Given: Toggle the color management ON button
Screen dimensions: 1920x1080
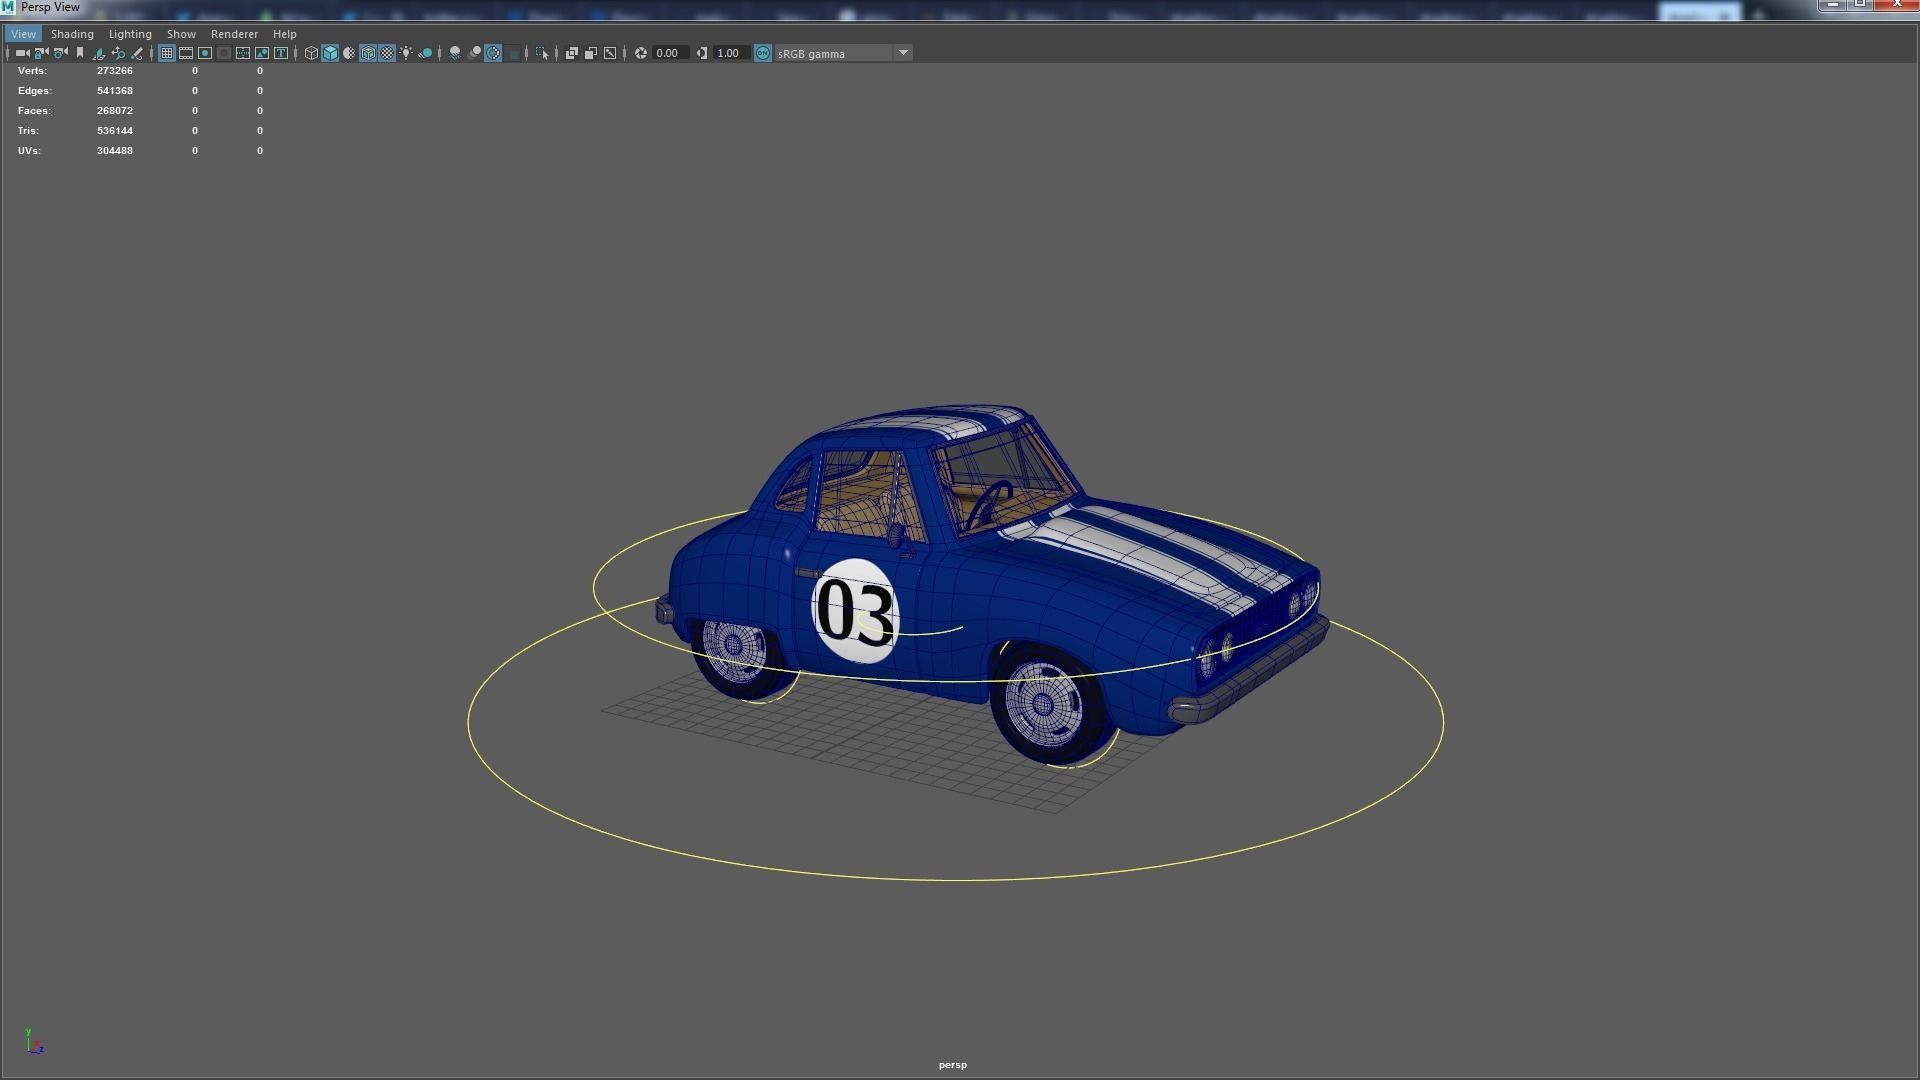Looking at the screenshot, I should pyautogui.click(x=763, y=53).
